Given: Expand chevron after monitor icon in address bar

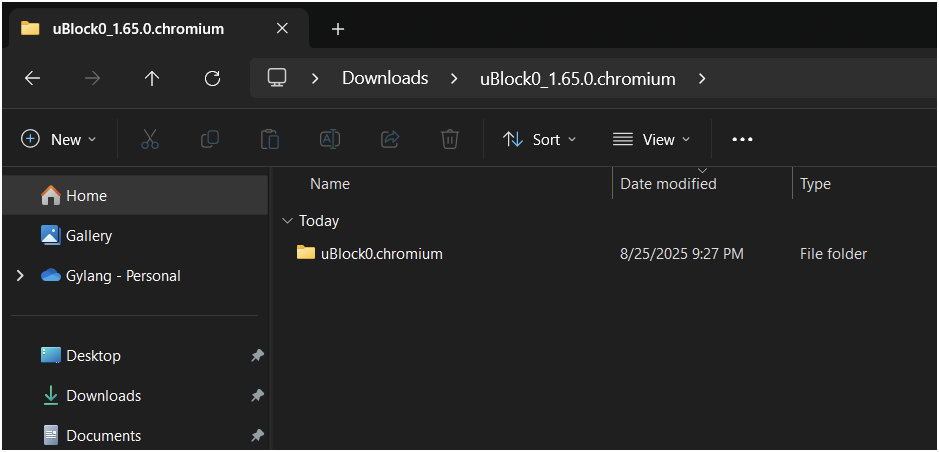Looking at the screenshot, I should point(315,78).
